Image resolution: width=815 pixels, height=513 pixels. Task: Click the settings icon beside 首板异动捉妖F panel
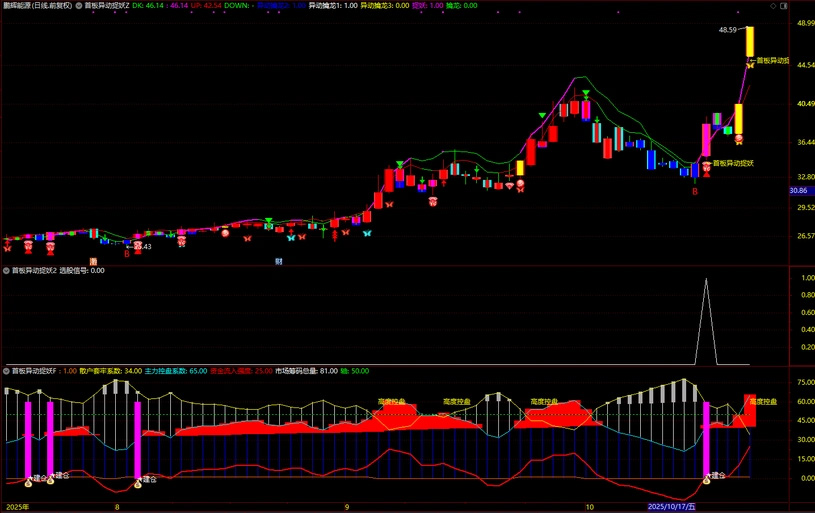[x=6, y=371]
